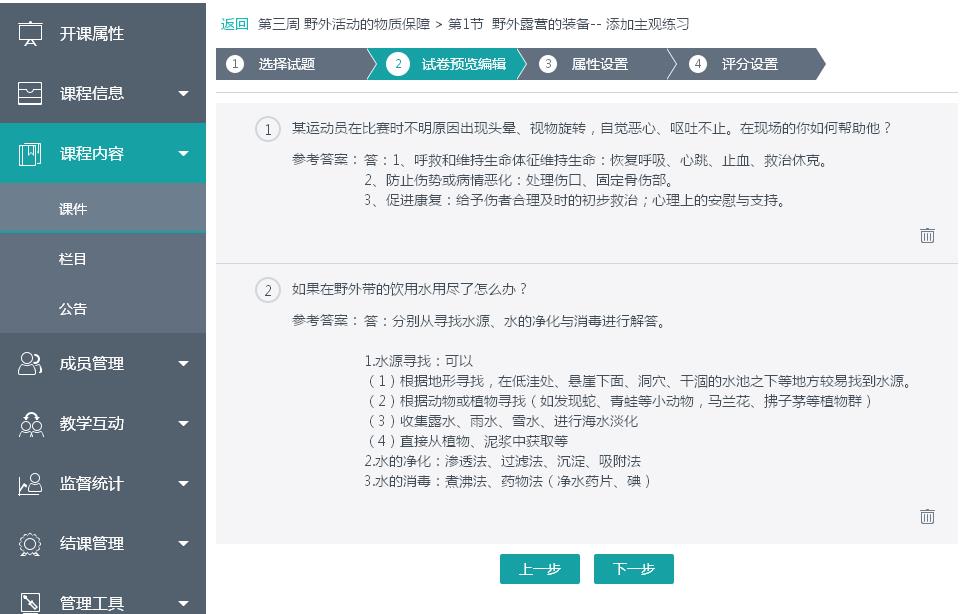
Task: Open the 公告 submenu item
Action: pos(73,309)
